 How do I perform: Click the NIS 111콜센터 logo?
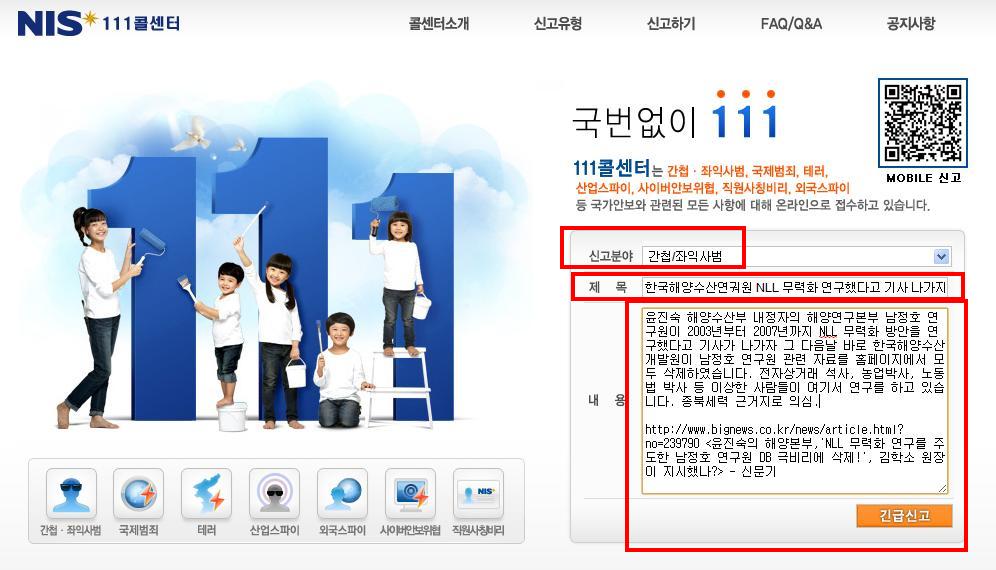[x=98, y=23]
